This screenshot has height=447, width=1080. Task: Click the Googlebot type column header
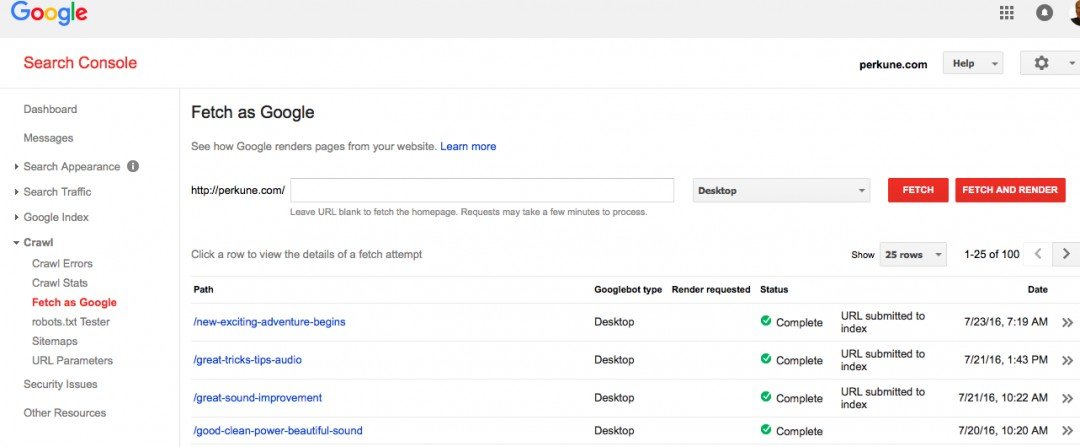click(x=628, y=289)
